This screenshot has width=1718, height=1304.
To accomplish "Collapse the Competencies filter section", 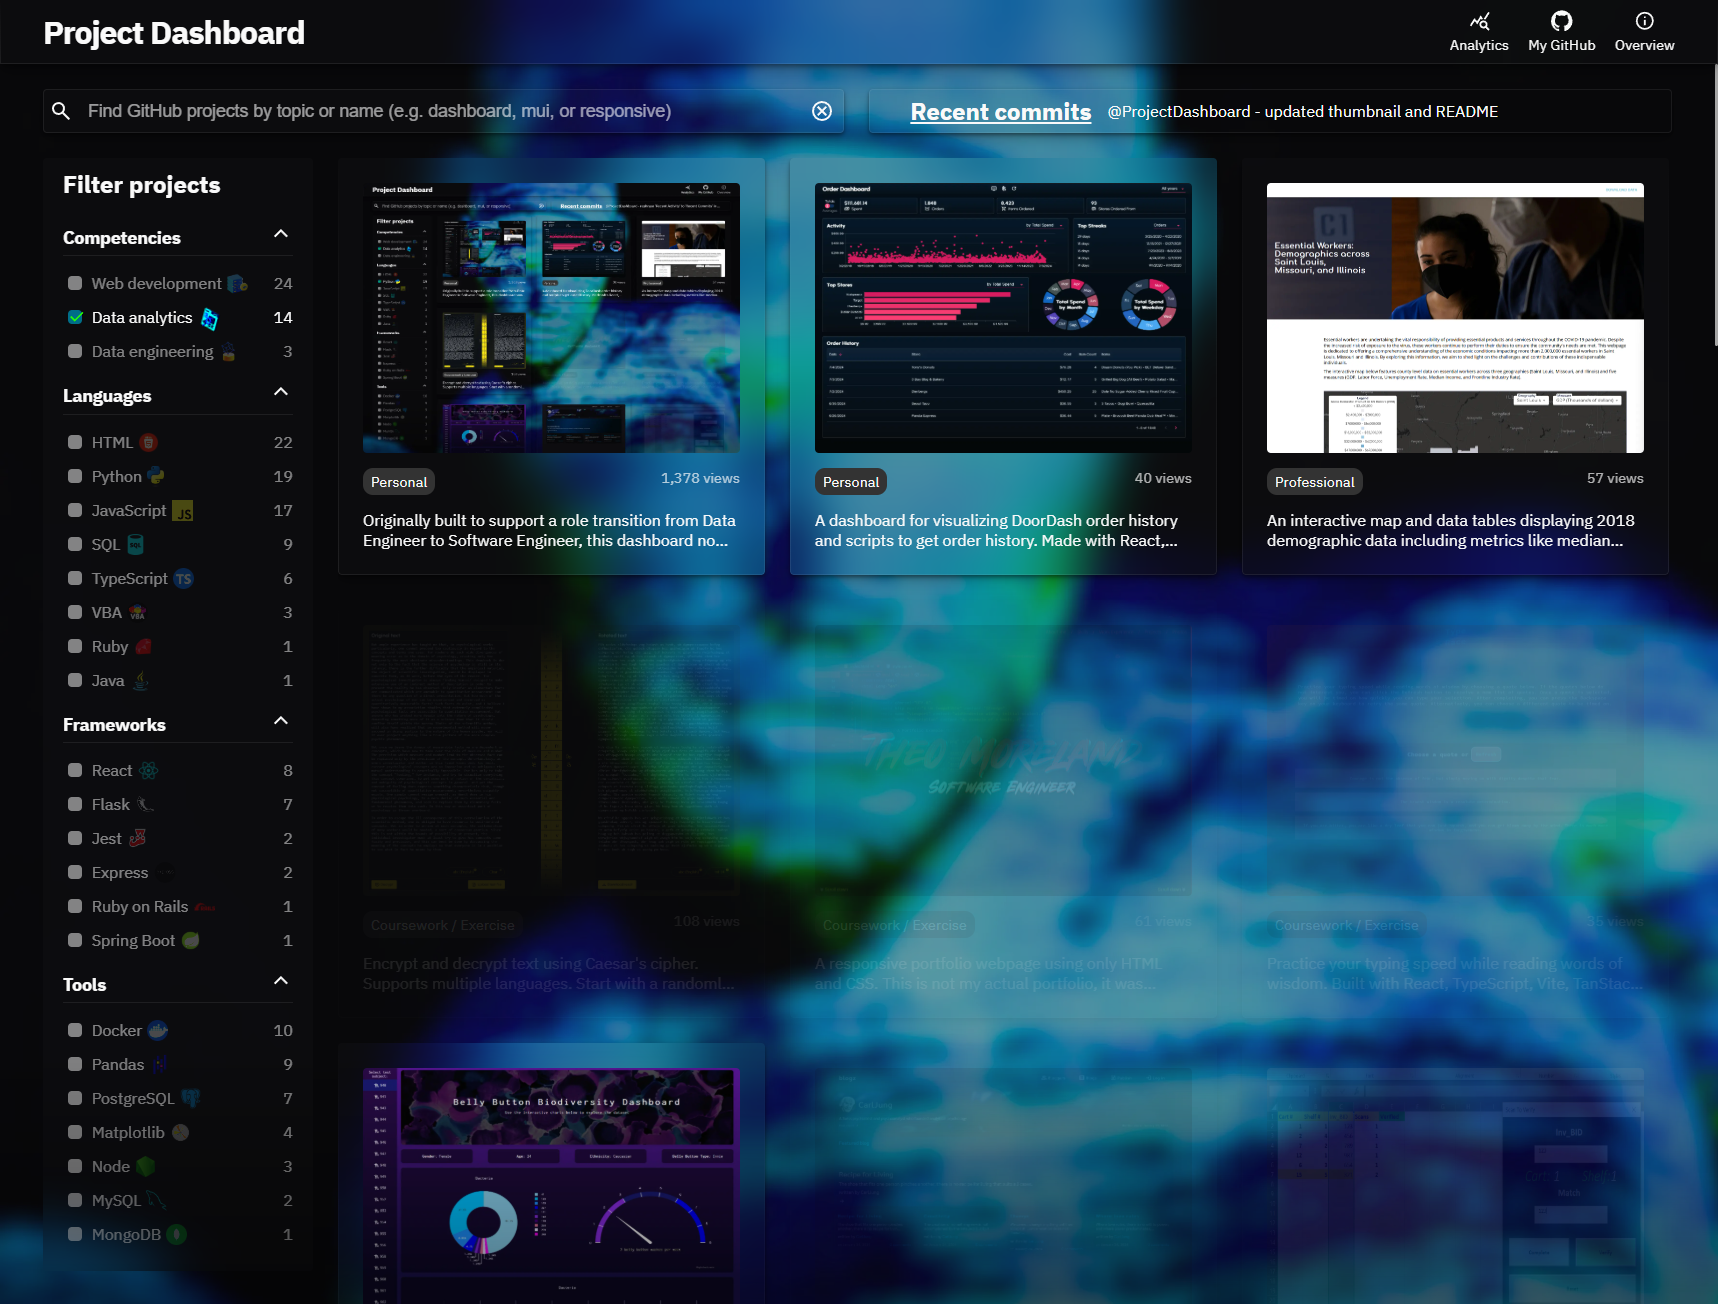I will 281,234.
